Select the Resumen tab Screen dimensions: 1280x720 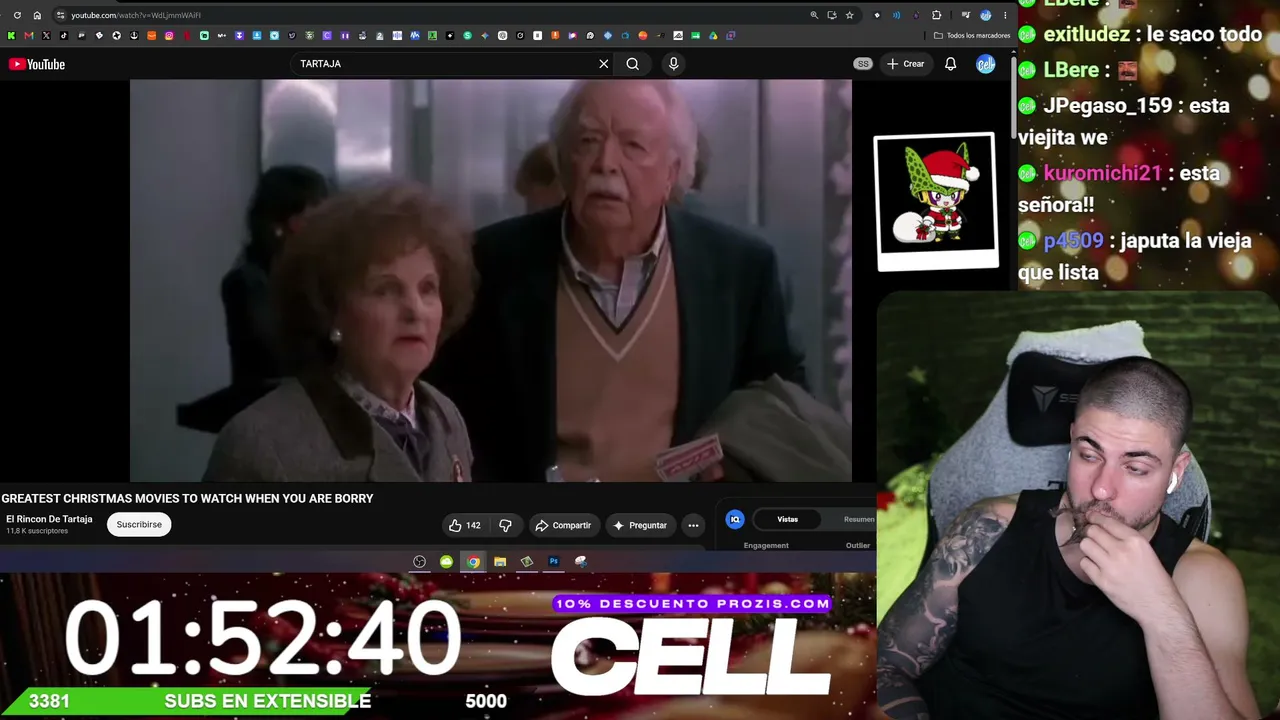[x=860, y=519]
